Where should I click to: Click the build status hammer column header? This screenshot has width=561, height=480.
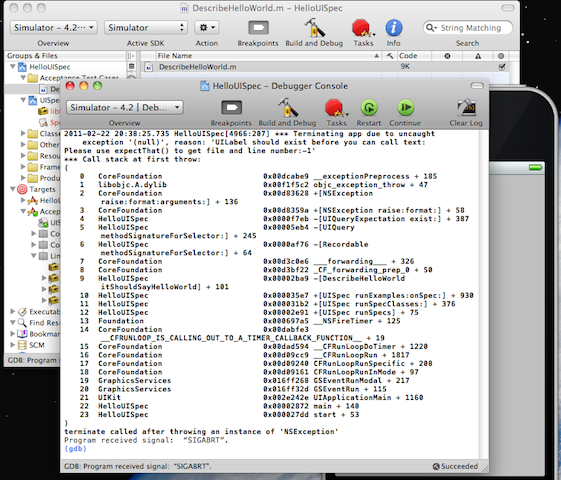pyautogui.click(x=390, y=56)
